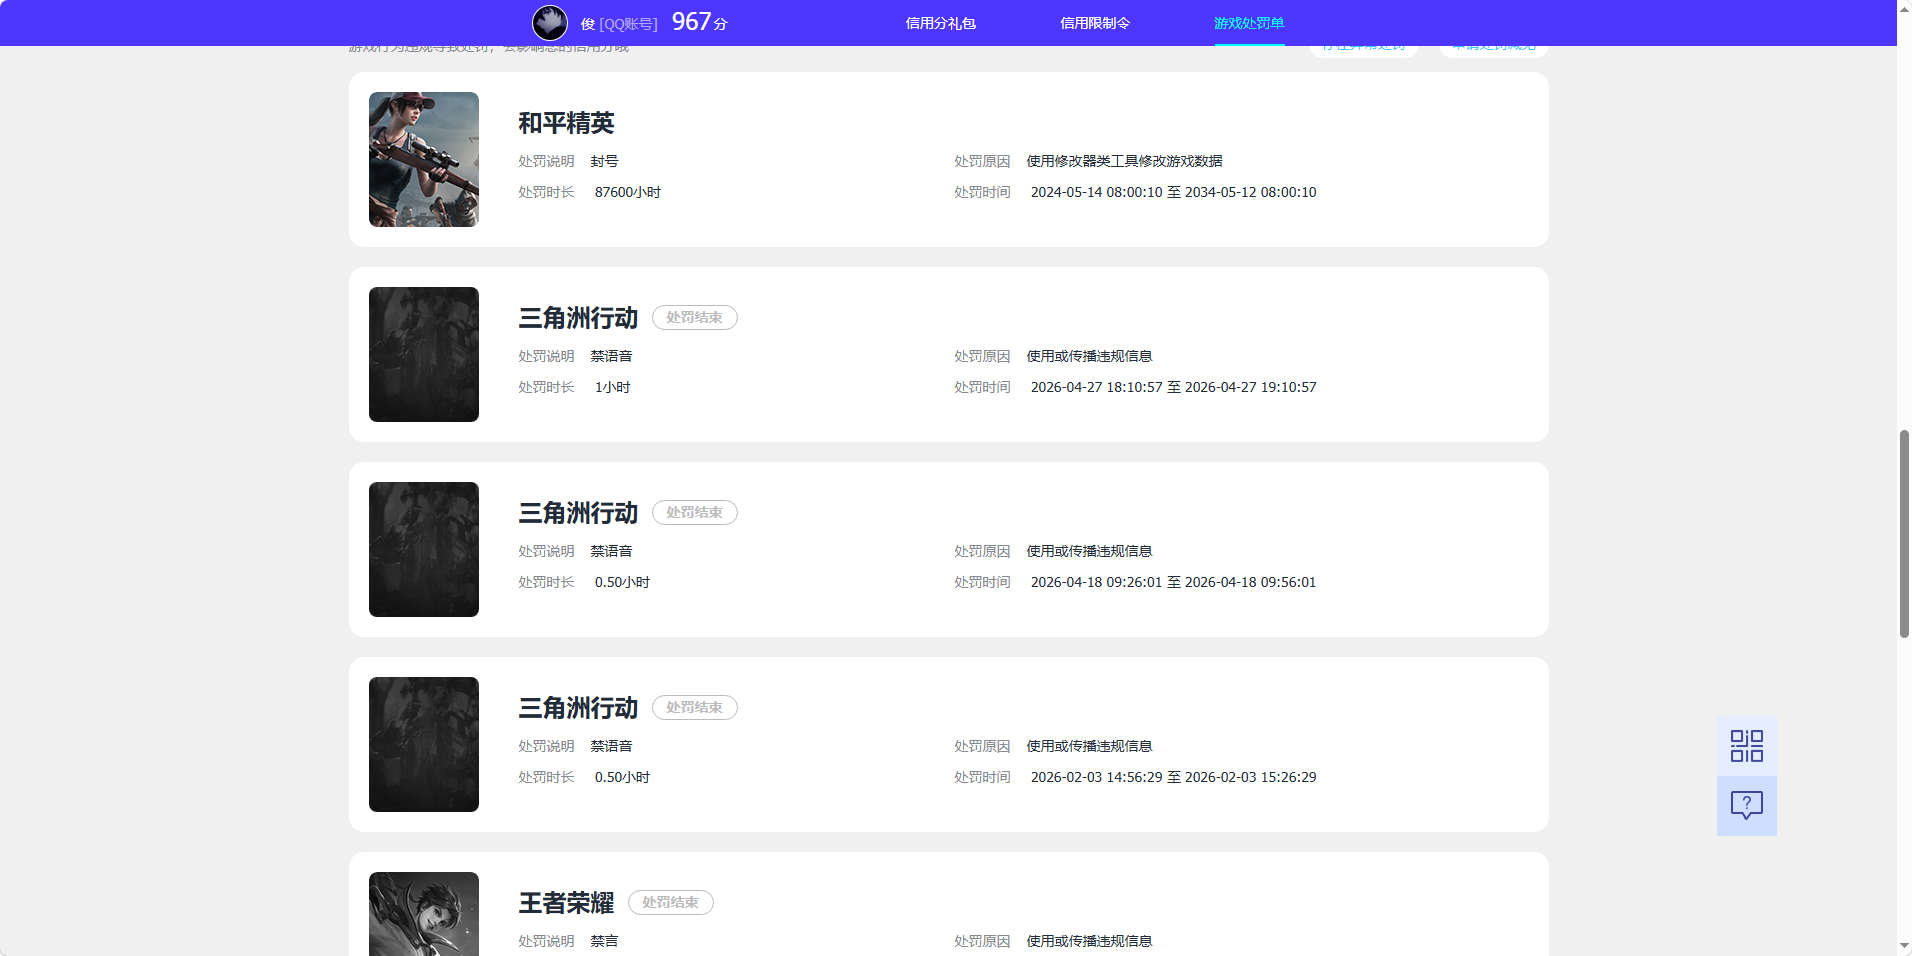
Task: Click the page vertical scrollbar thumb
Action: point(1904,534)
